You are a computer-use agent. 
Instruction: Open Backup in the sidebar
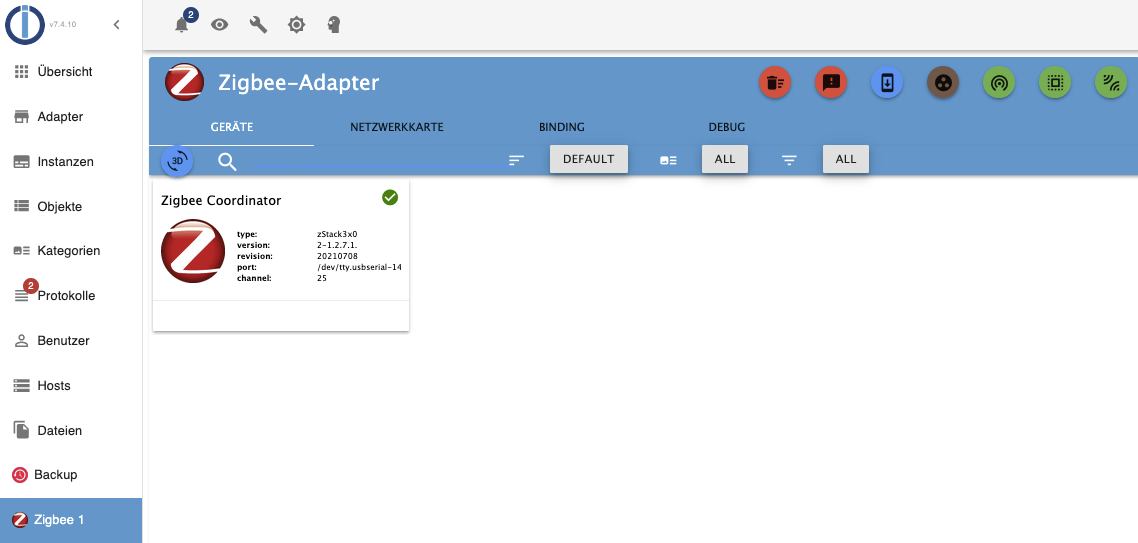71,475
